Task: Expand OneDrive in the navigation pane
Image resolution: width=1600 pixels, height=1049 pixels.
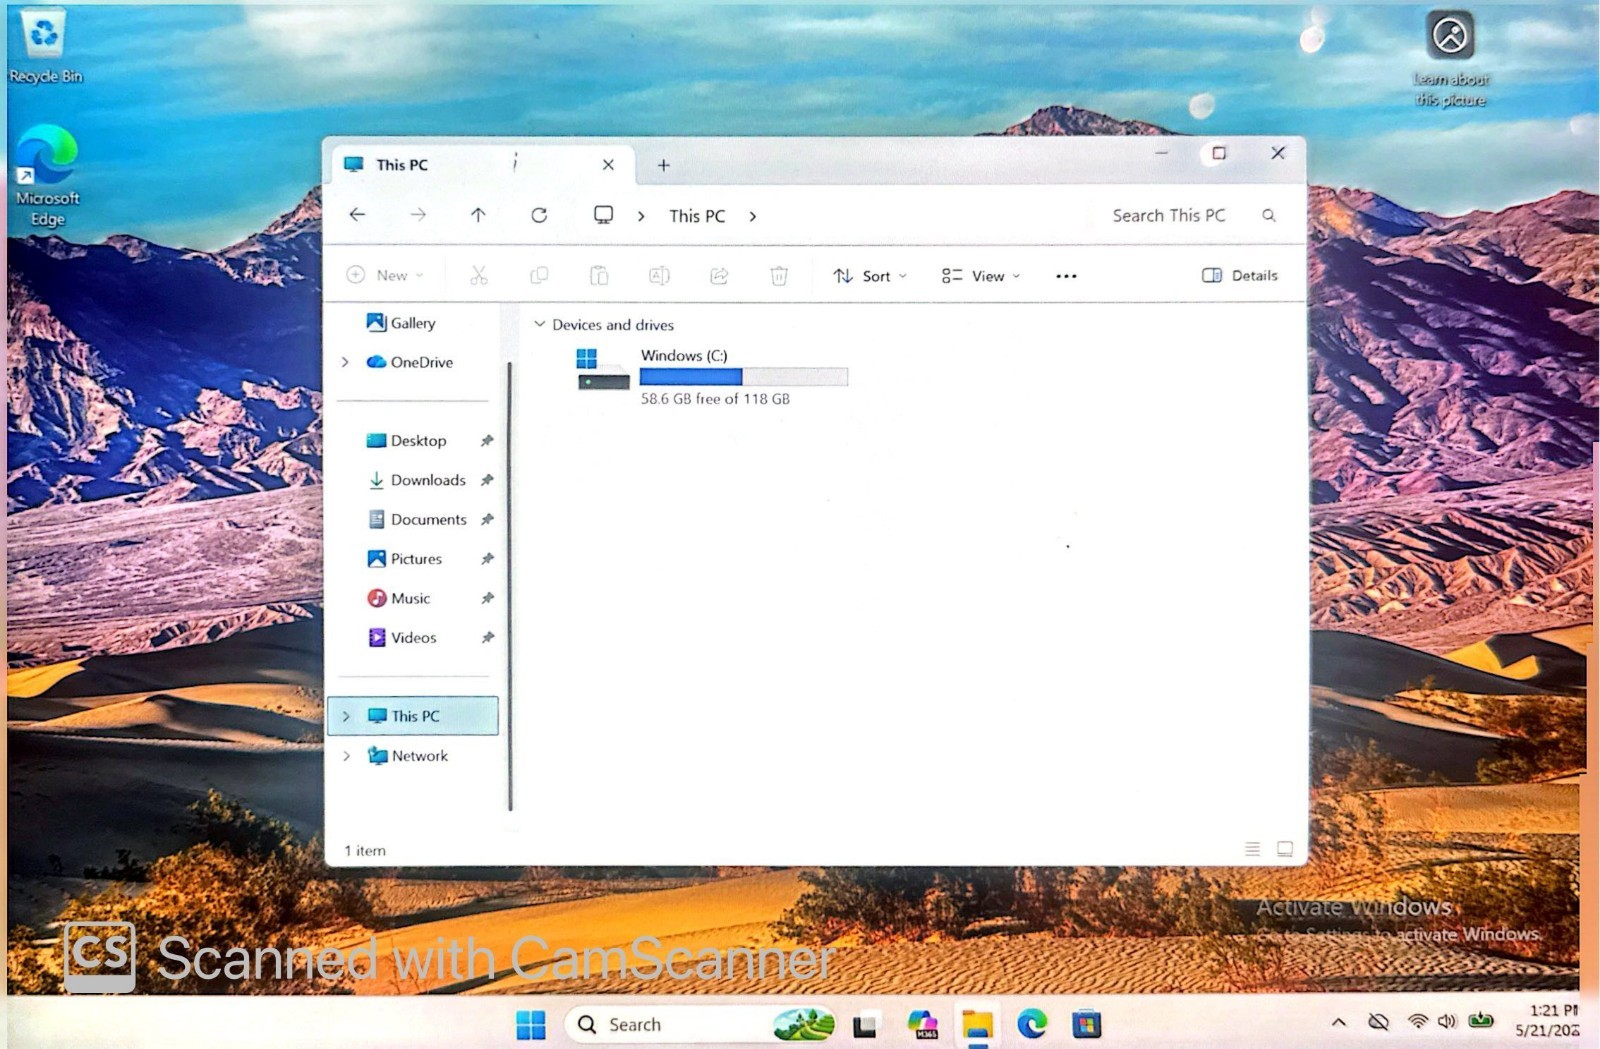Action: coord(346,362)
